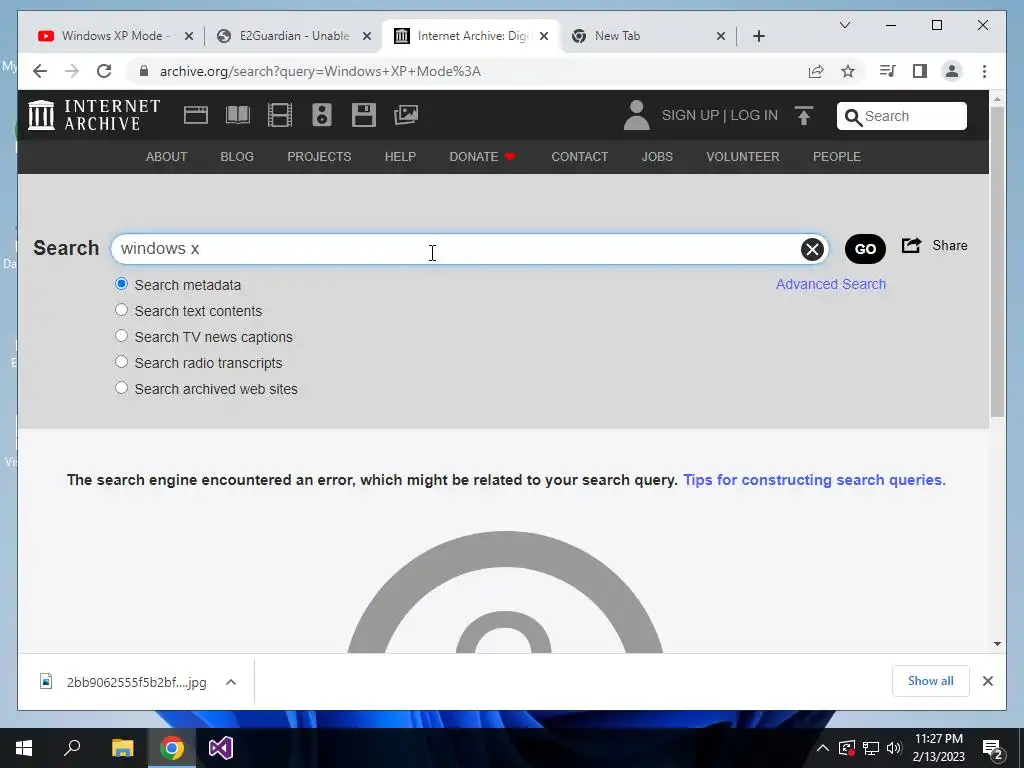Open the PROJECTS menu item
The image size is (1024, 768).
click(x=319, y=157)
